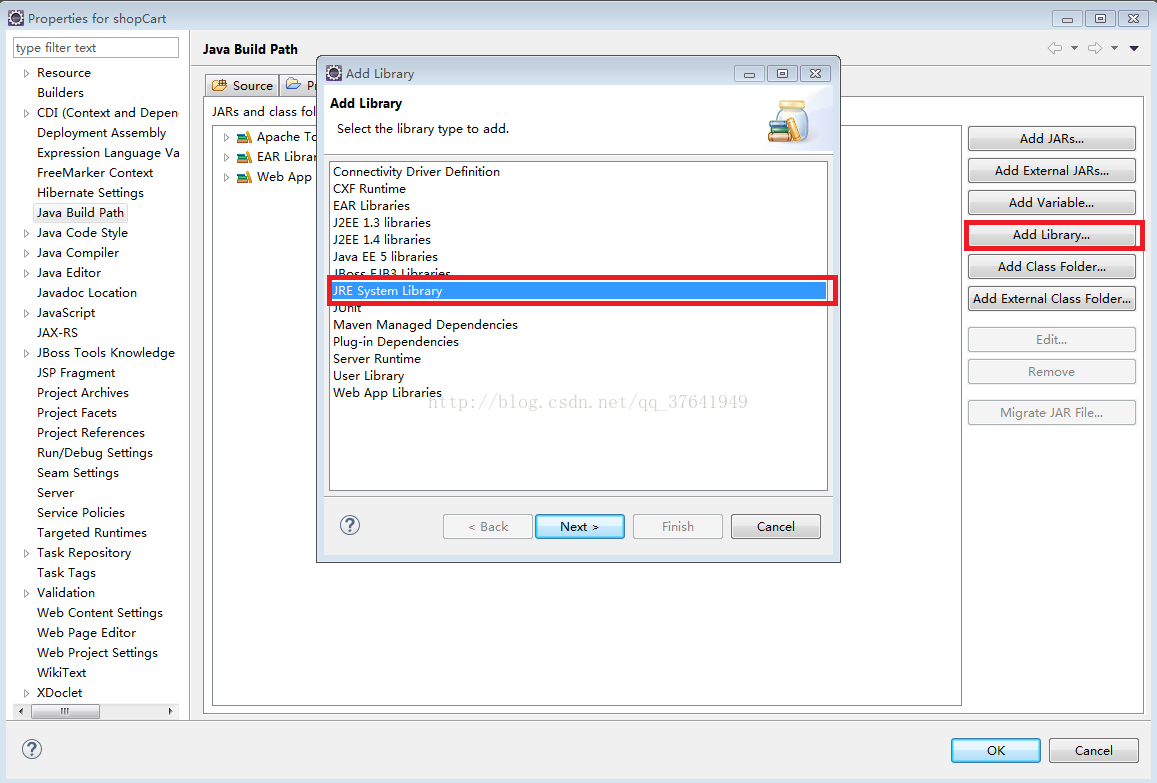Image resolution: width=1157 pixels, height=783 pixels.
Task: Click the Next button
Action: pyautogui.click(x=579, y=526)
